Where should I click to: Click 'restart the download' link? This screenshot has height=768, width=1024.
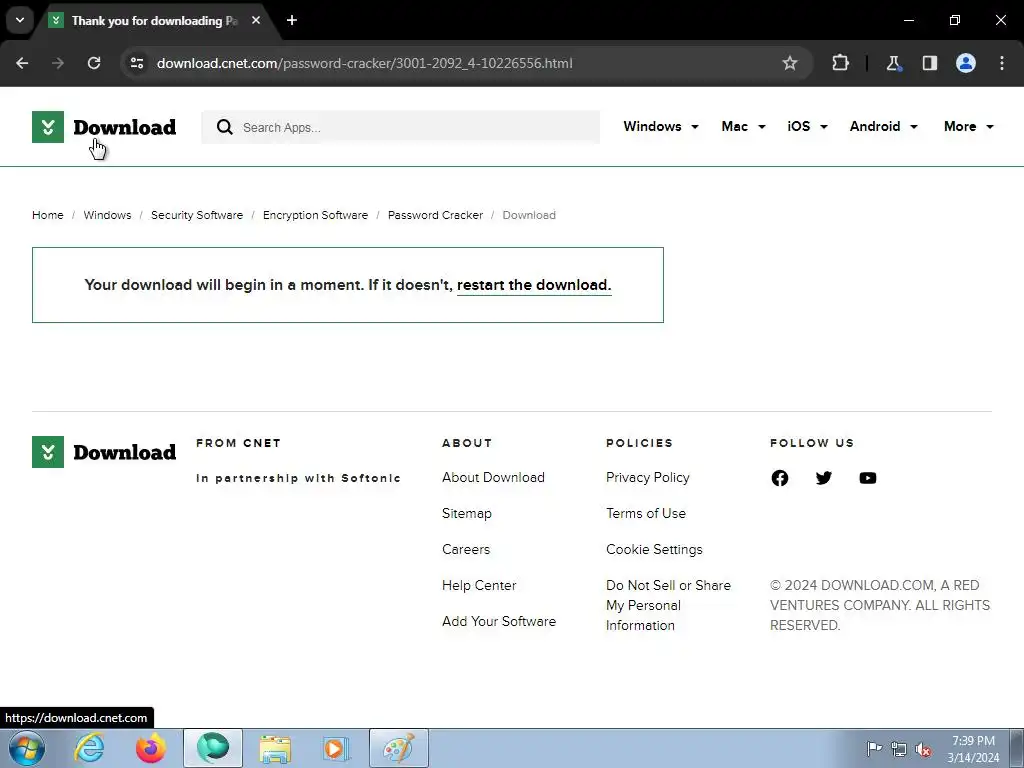(534, 285)
